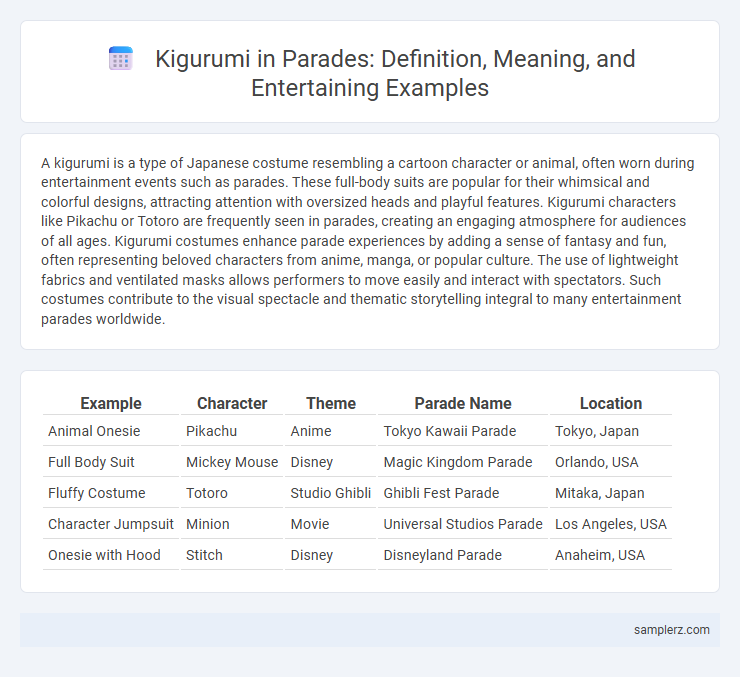Click the 'Ghibli Fest Parade' cell
740x677 pixels.
pyautogui.click(x=463, y=493)
